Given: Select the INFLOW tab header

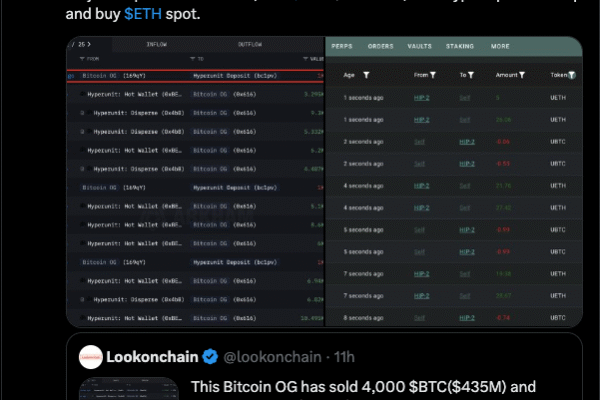Looking at the screenshot, I should pos(157,45).
